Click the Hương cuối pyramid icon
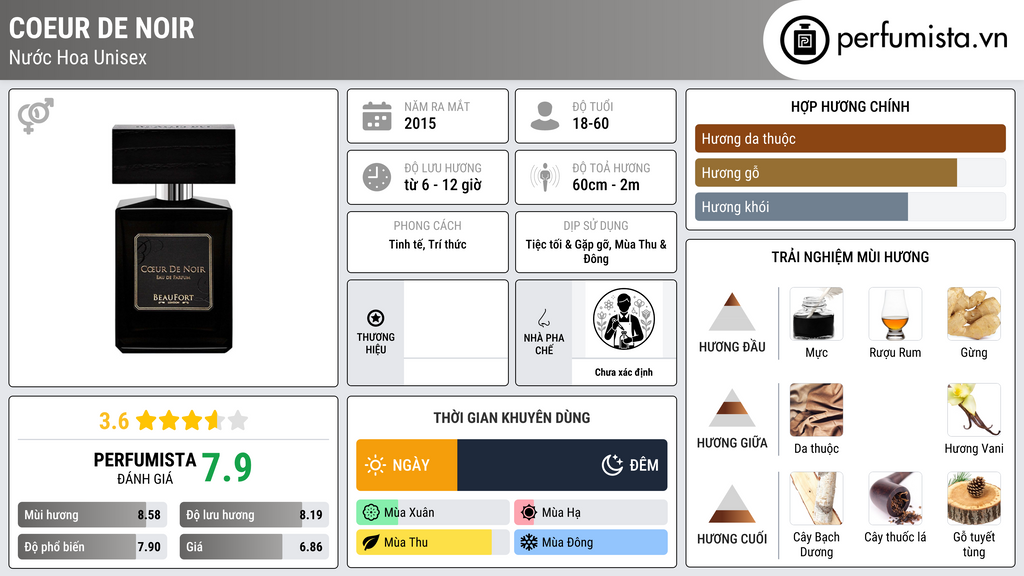The height and width of the screenshot is (576, 1024). [732, 504]
